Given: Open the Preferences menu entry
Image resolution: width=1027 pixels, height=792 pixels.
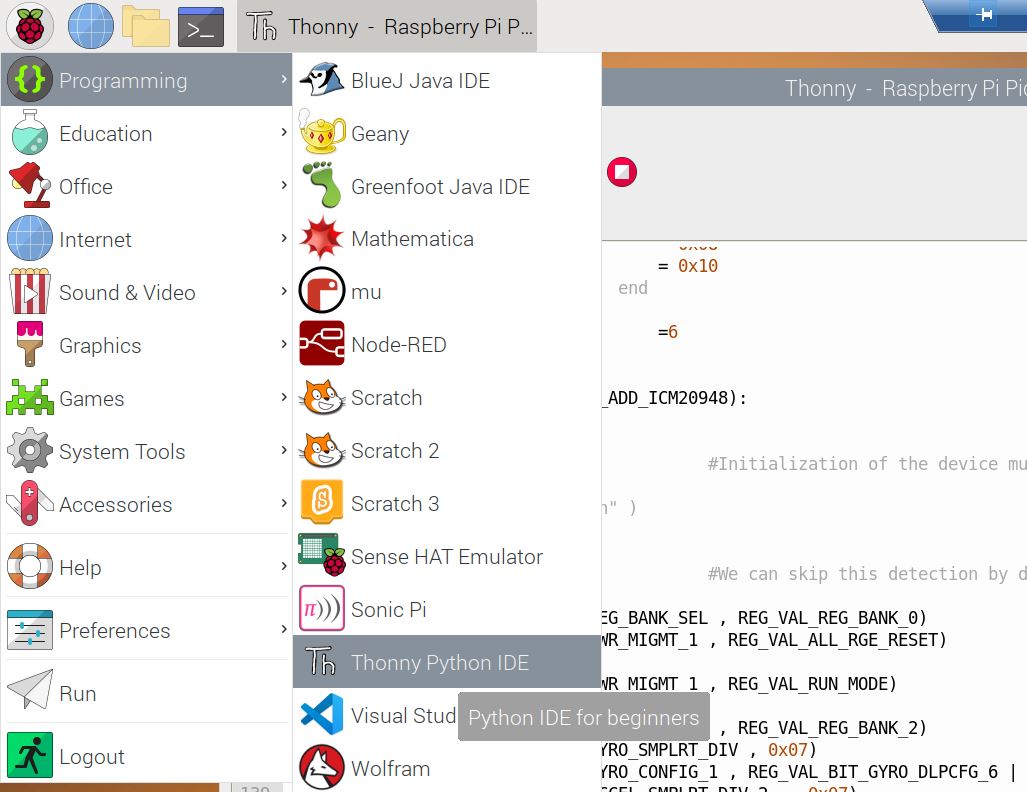Looking at the screenshot, I should tap(146, 630).
